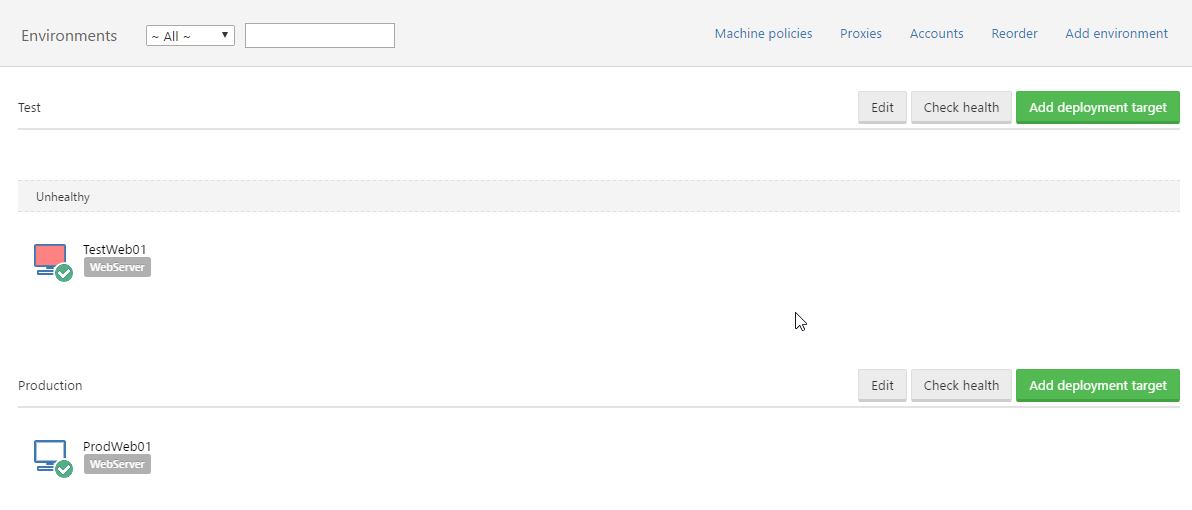Open the '~ All ~' filter dropdown
1192x510 pixels.
click(190, 36)
